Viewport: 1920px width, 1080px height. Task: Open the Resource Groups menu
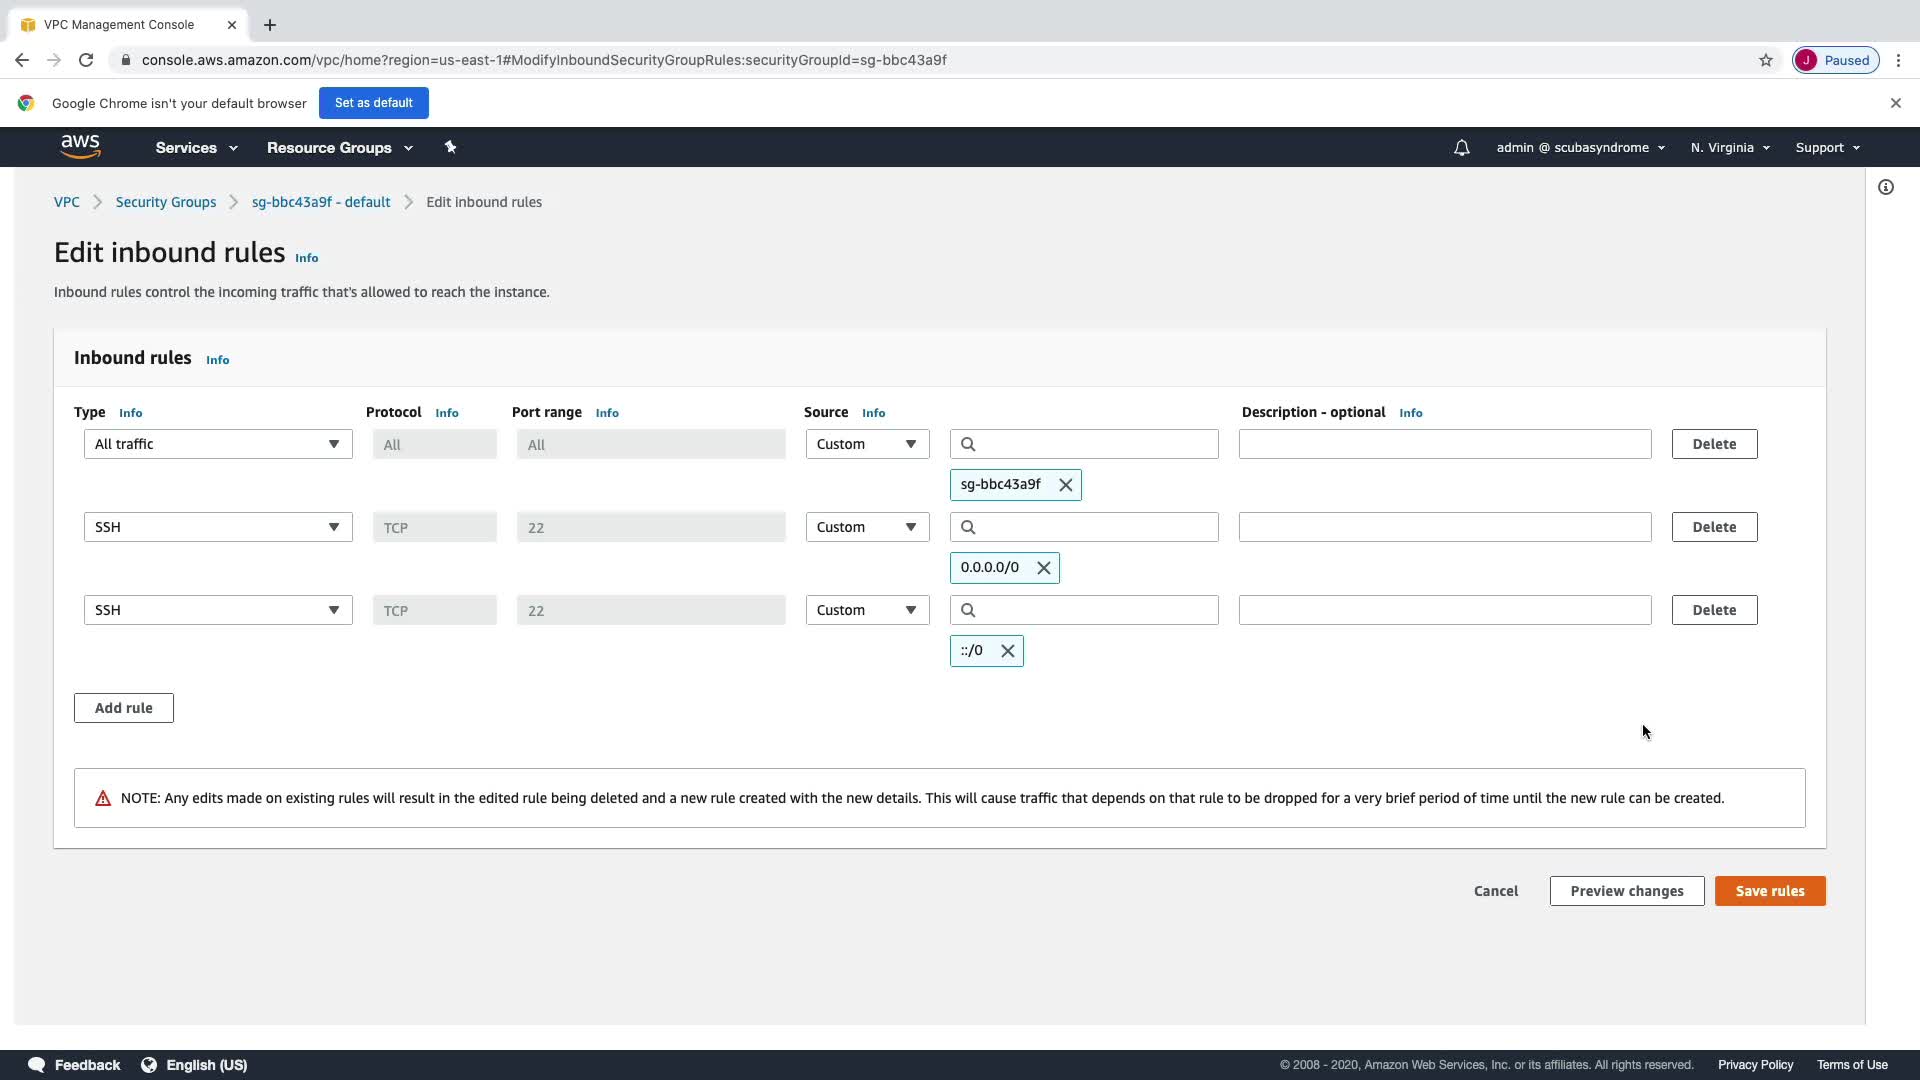click(339, 148)
